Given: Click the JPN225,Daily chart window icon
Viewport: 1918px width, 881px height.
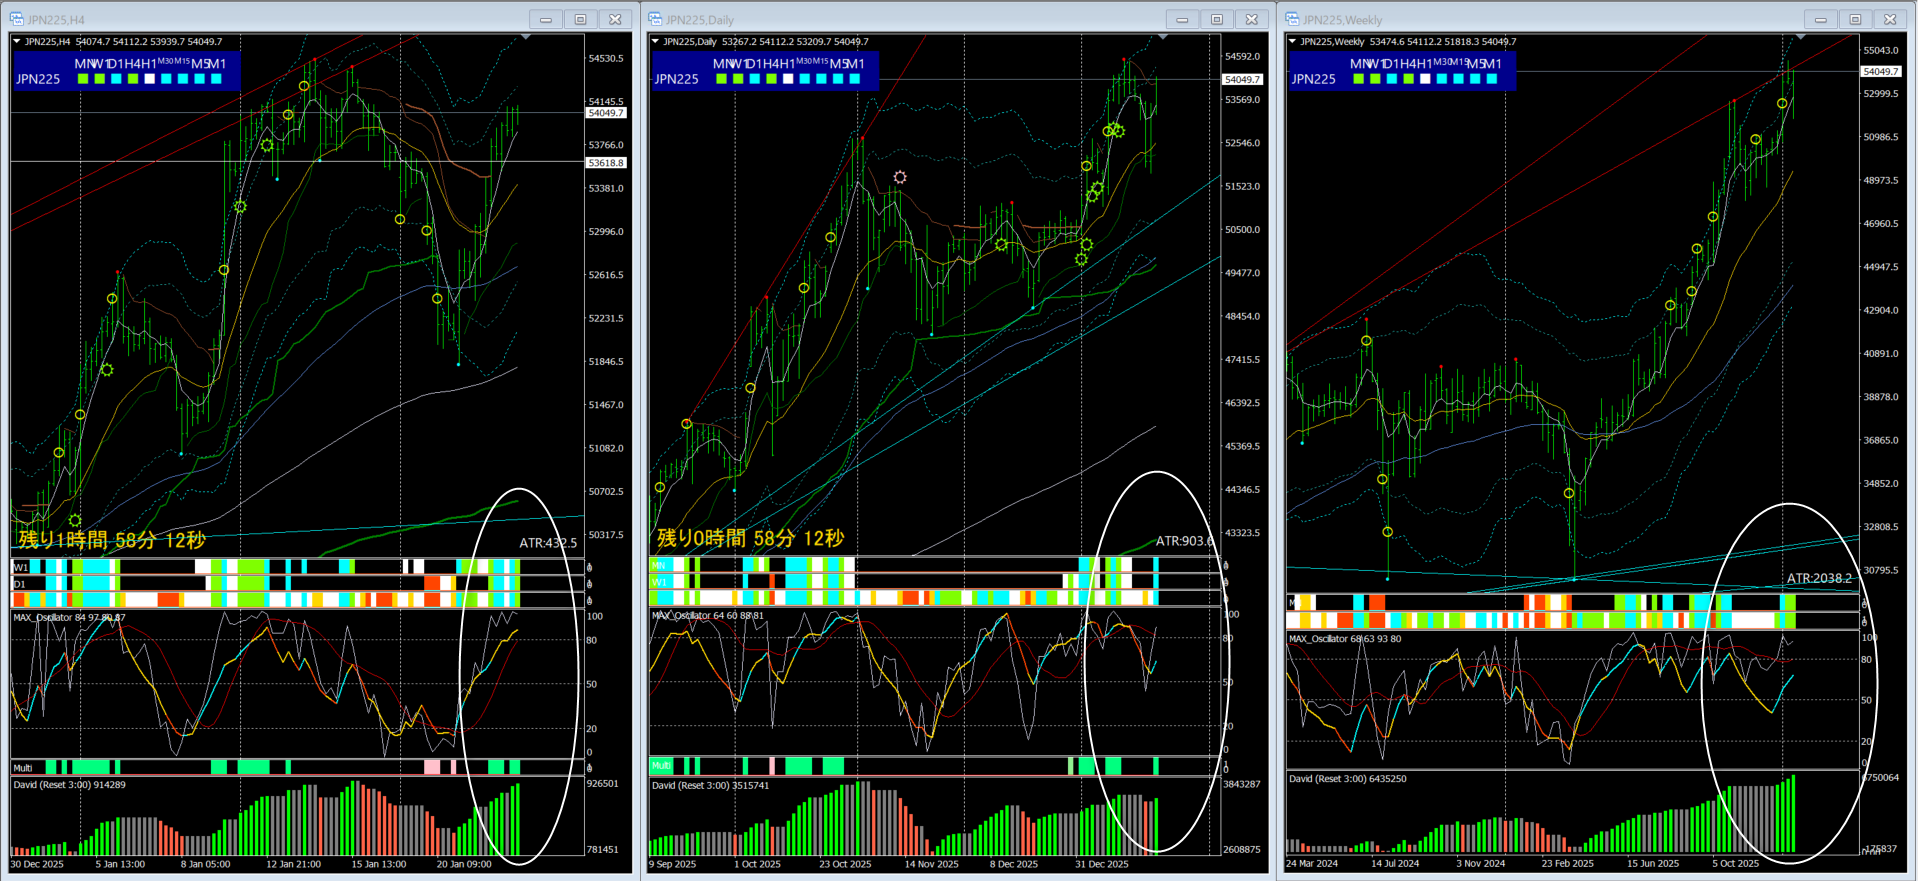Looking at the screenshot, I should pyautogui.click(x=655, y=19).
